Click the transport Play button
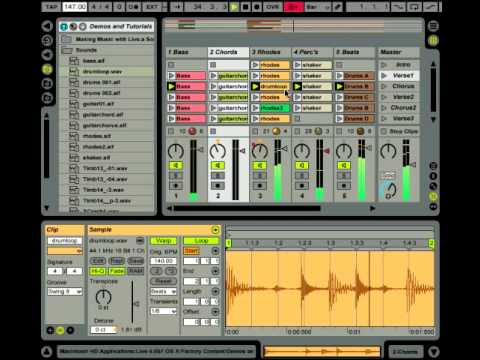 pos(234,7)
